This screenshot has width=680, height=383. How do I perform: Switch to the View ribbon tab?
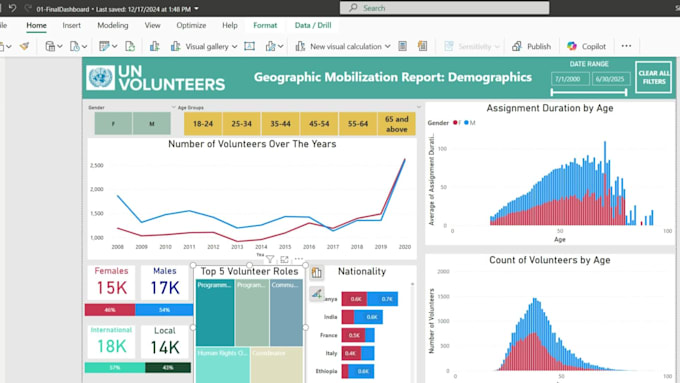(x=152, y=25)
